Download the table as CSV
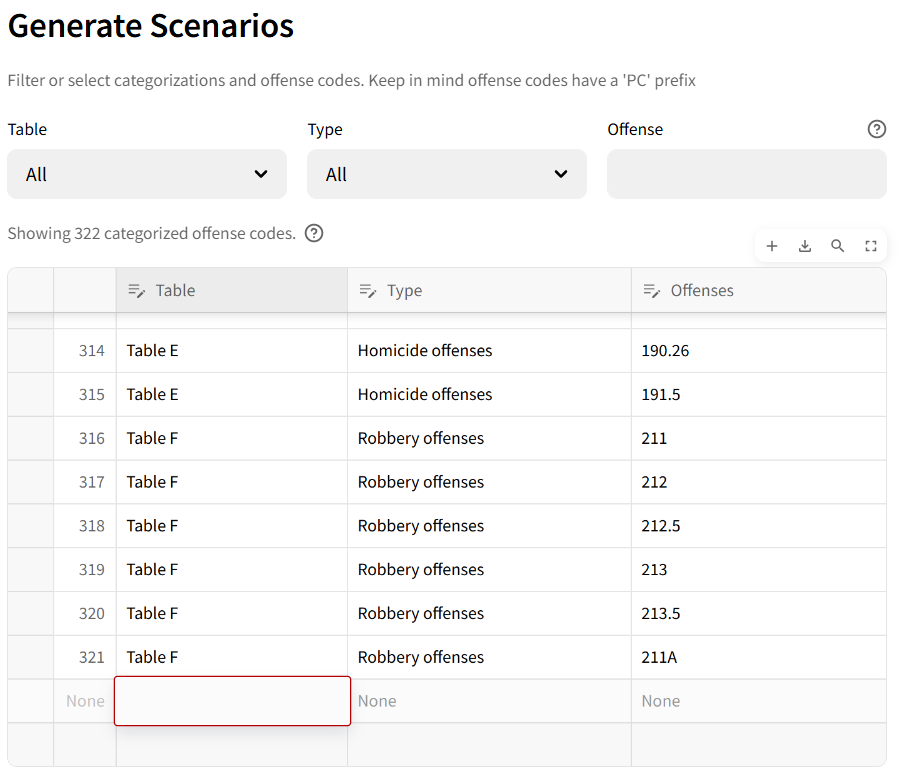This screenshot has height=780, width=910. point(805,246)
